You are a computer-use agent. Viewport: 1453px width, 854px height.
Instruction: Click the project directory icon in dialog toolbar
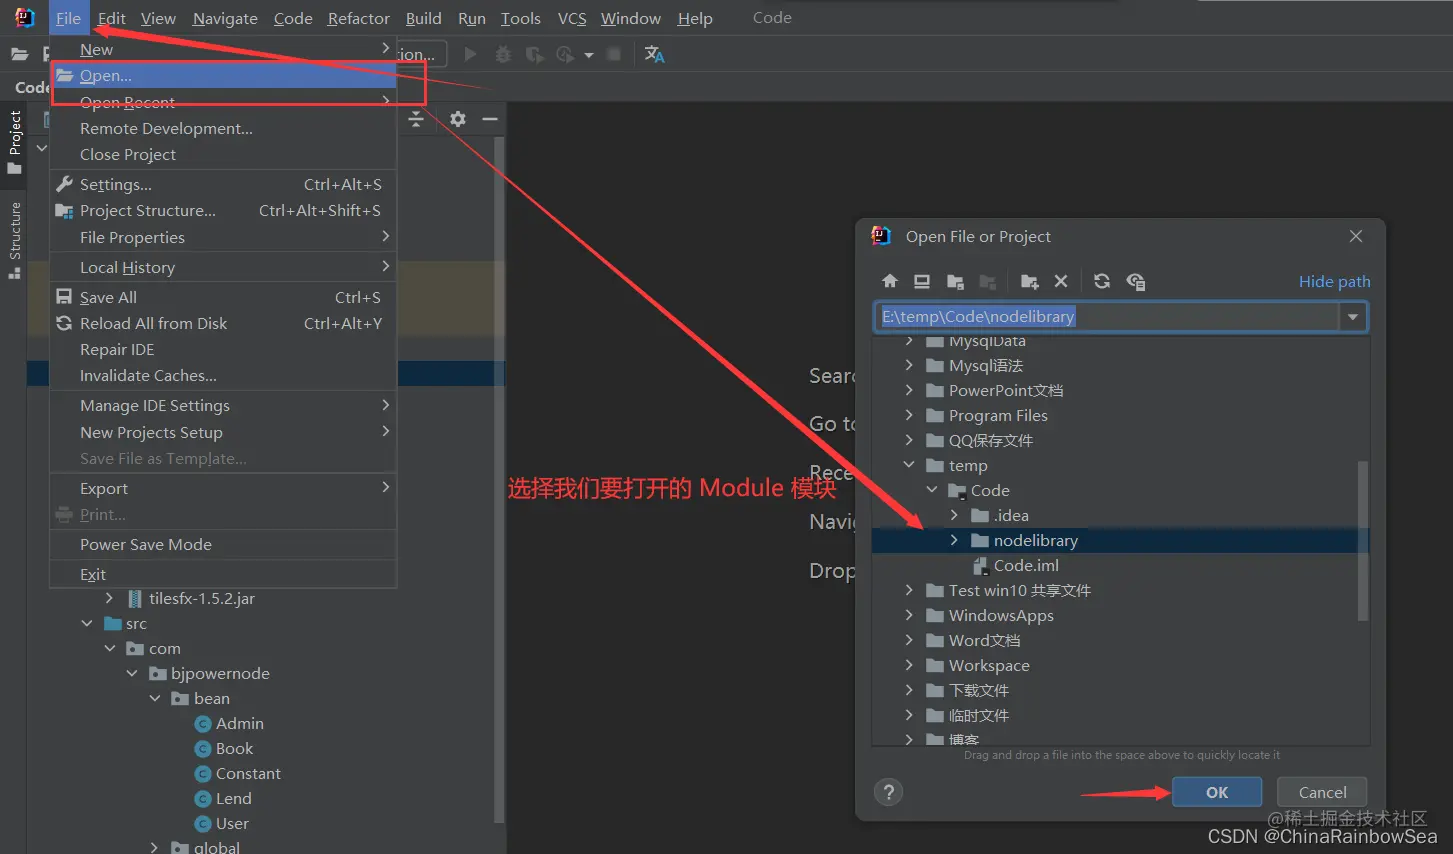pos(955,281)
